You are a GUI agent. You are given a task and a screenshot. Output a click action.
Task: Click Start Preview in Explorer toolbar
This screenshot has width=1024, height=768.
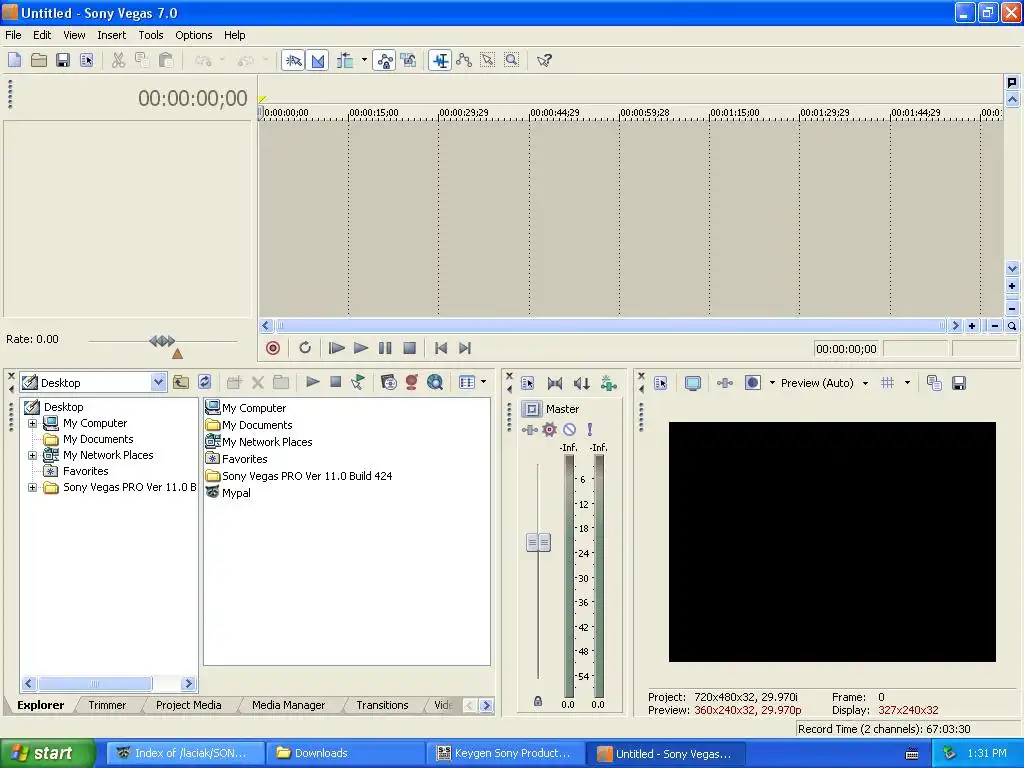(x=313, y=382)
